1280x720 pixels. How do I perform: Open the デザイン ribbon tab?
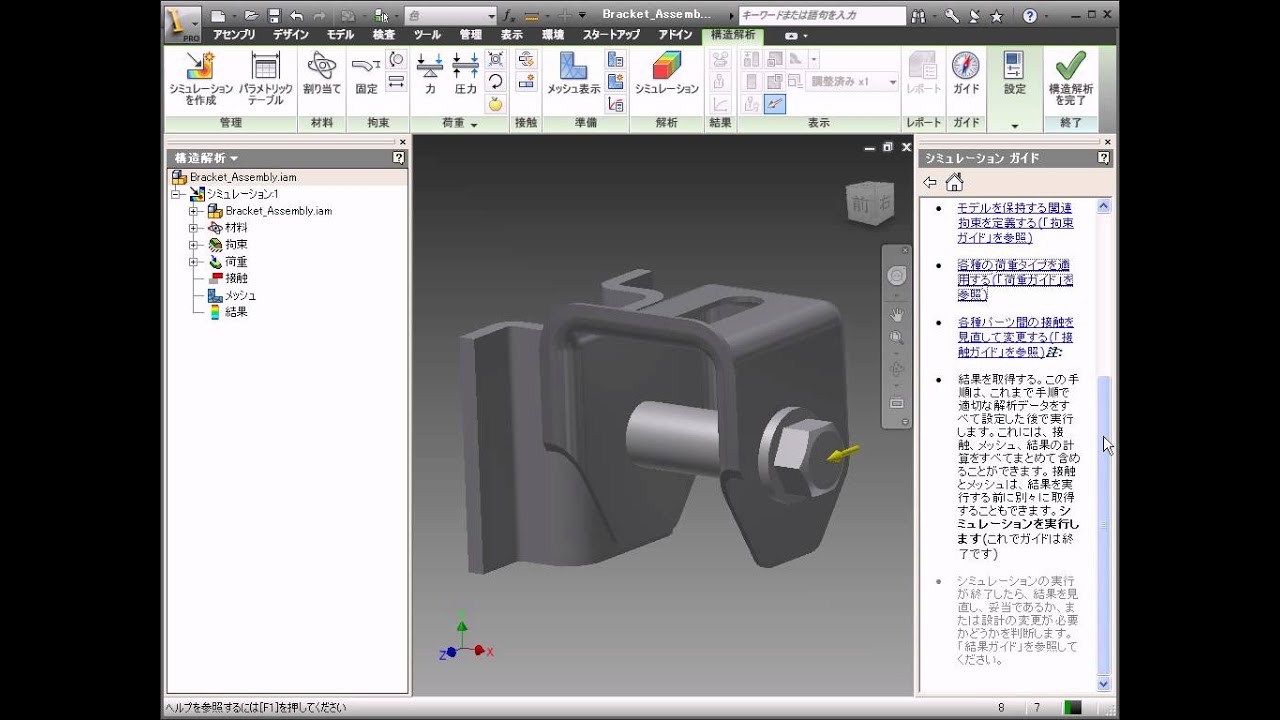pos(291,34)
